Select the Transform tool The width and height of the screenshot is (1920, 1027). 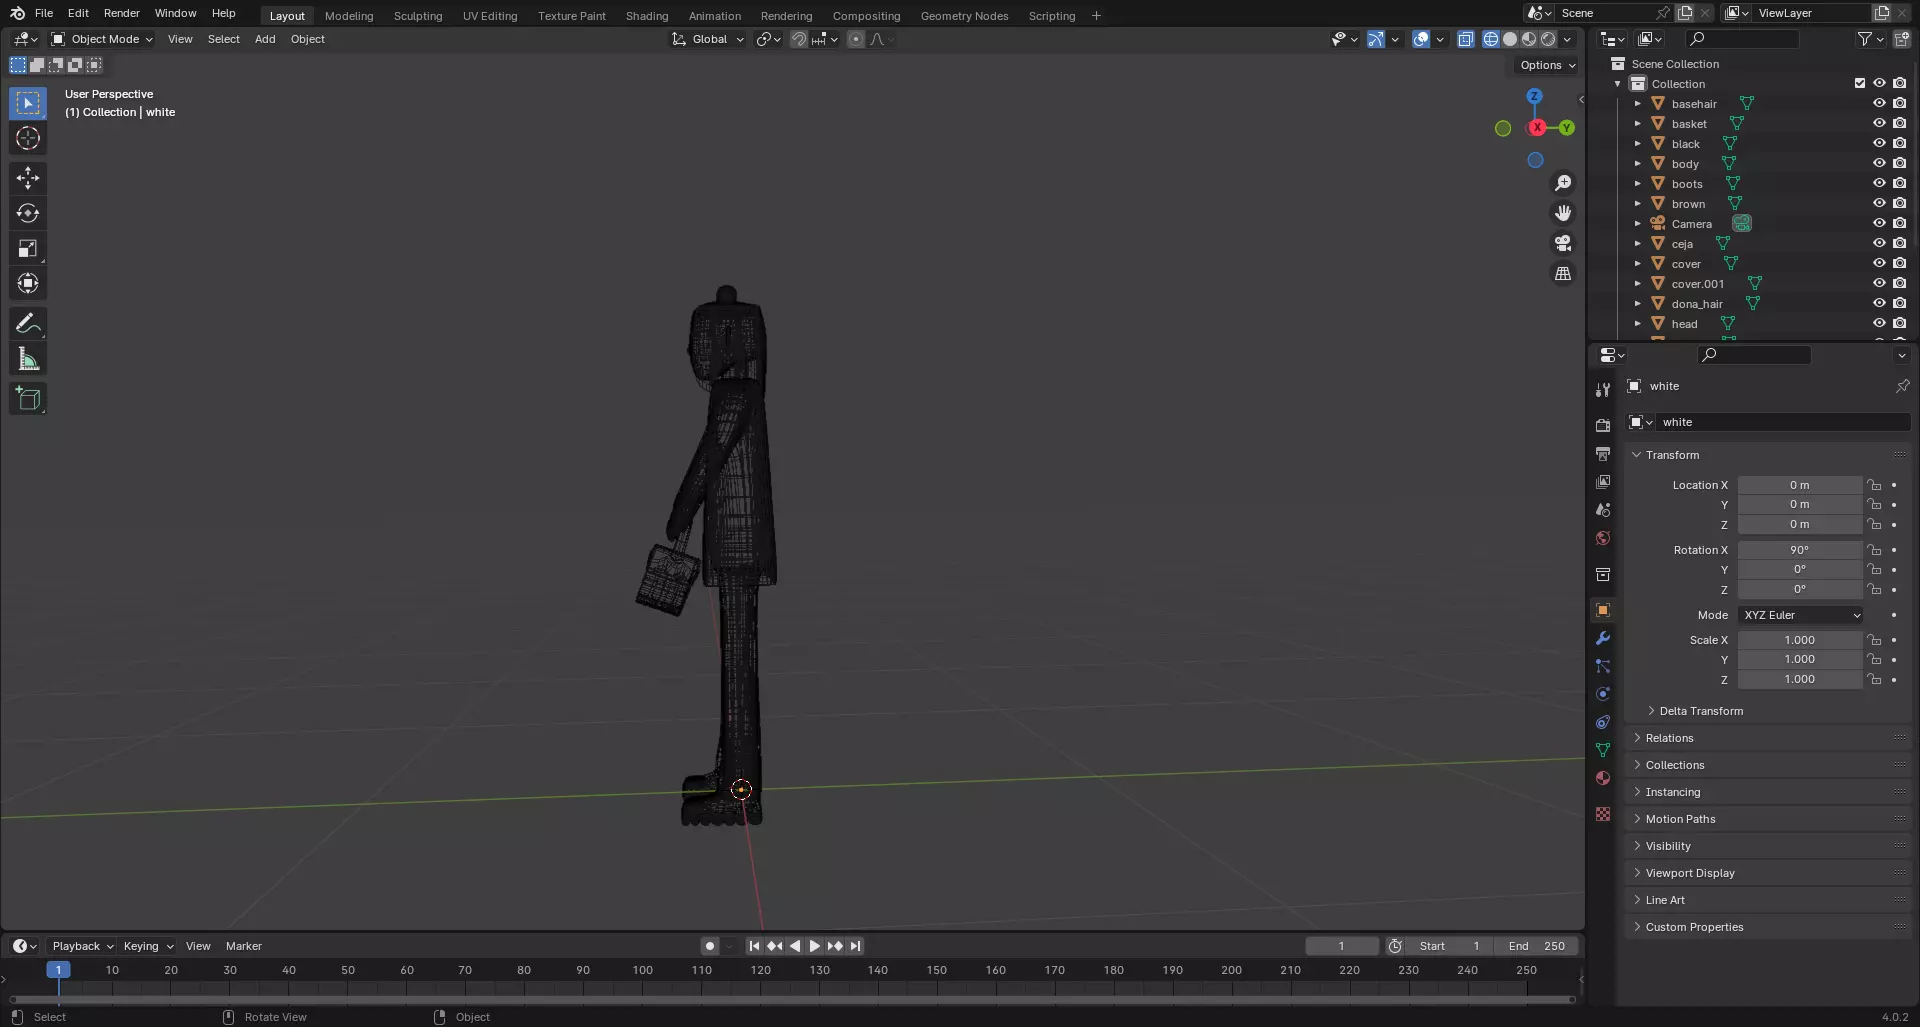pyautogui.click(x=28, y=283)
